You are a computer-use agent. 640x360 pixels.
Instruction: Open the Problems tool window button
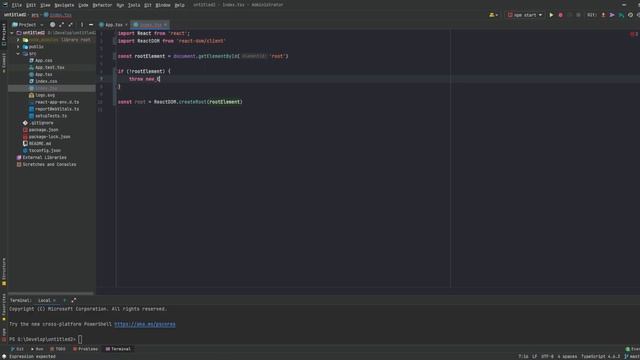click(x=85, y=349)
